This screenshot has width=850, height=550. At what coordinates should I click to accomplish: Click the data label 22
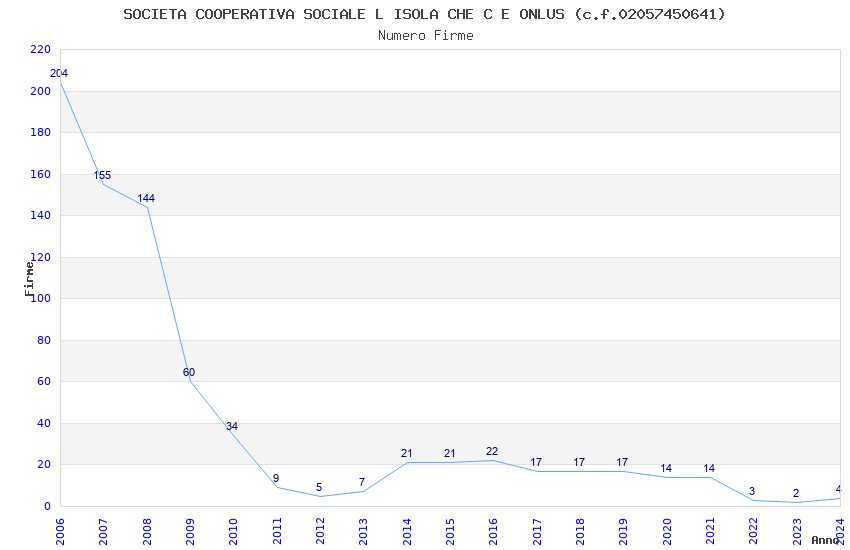pos(492,451)
